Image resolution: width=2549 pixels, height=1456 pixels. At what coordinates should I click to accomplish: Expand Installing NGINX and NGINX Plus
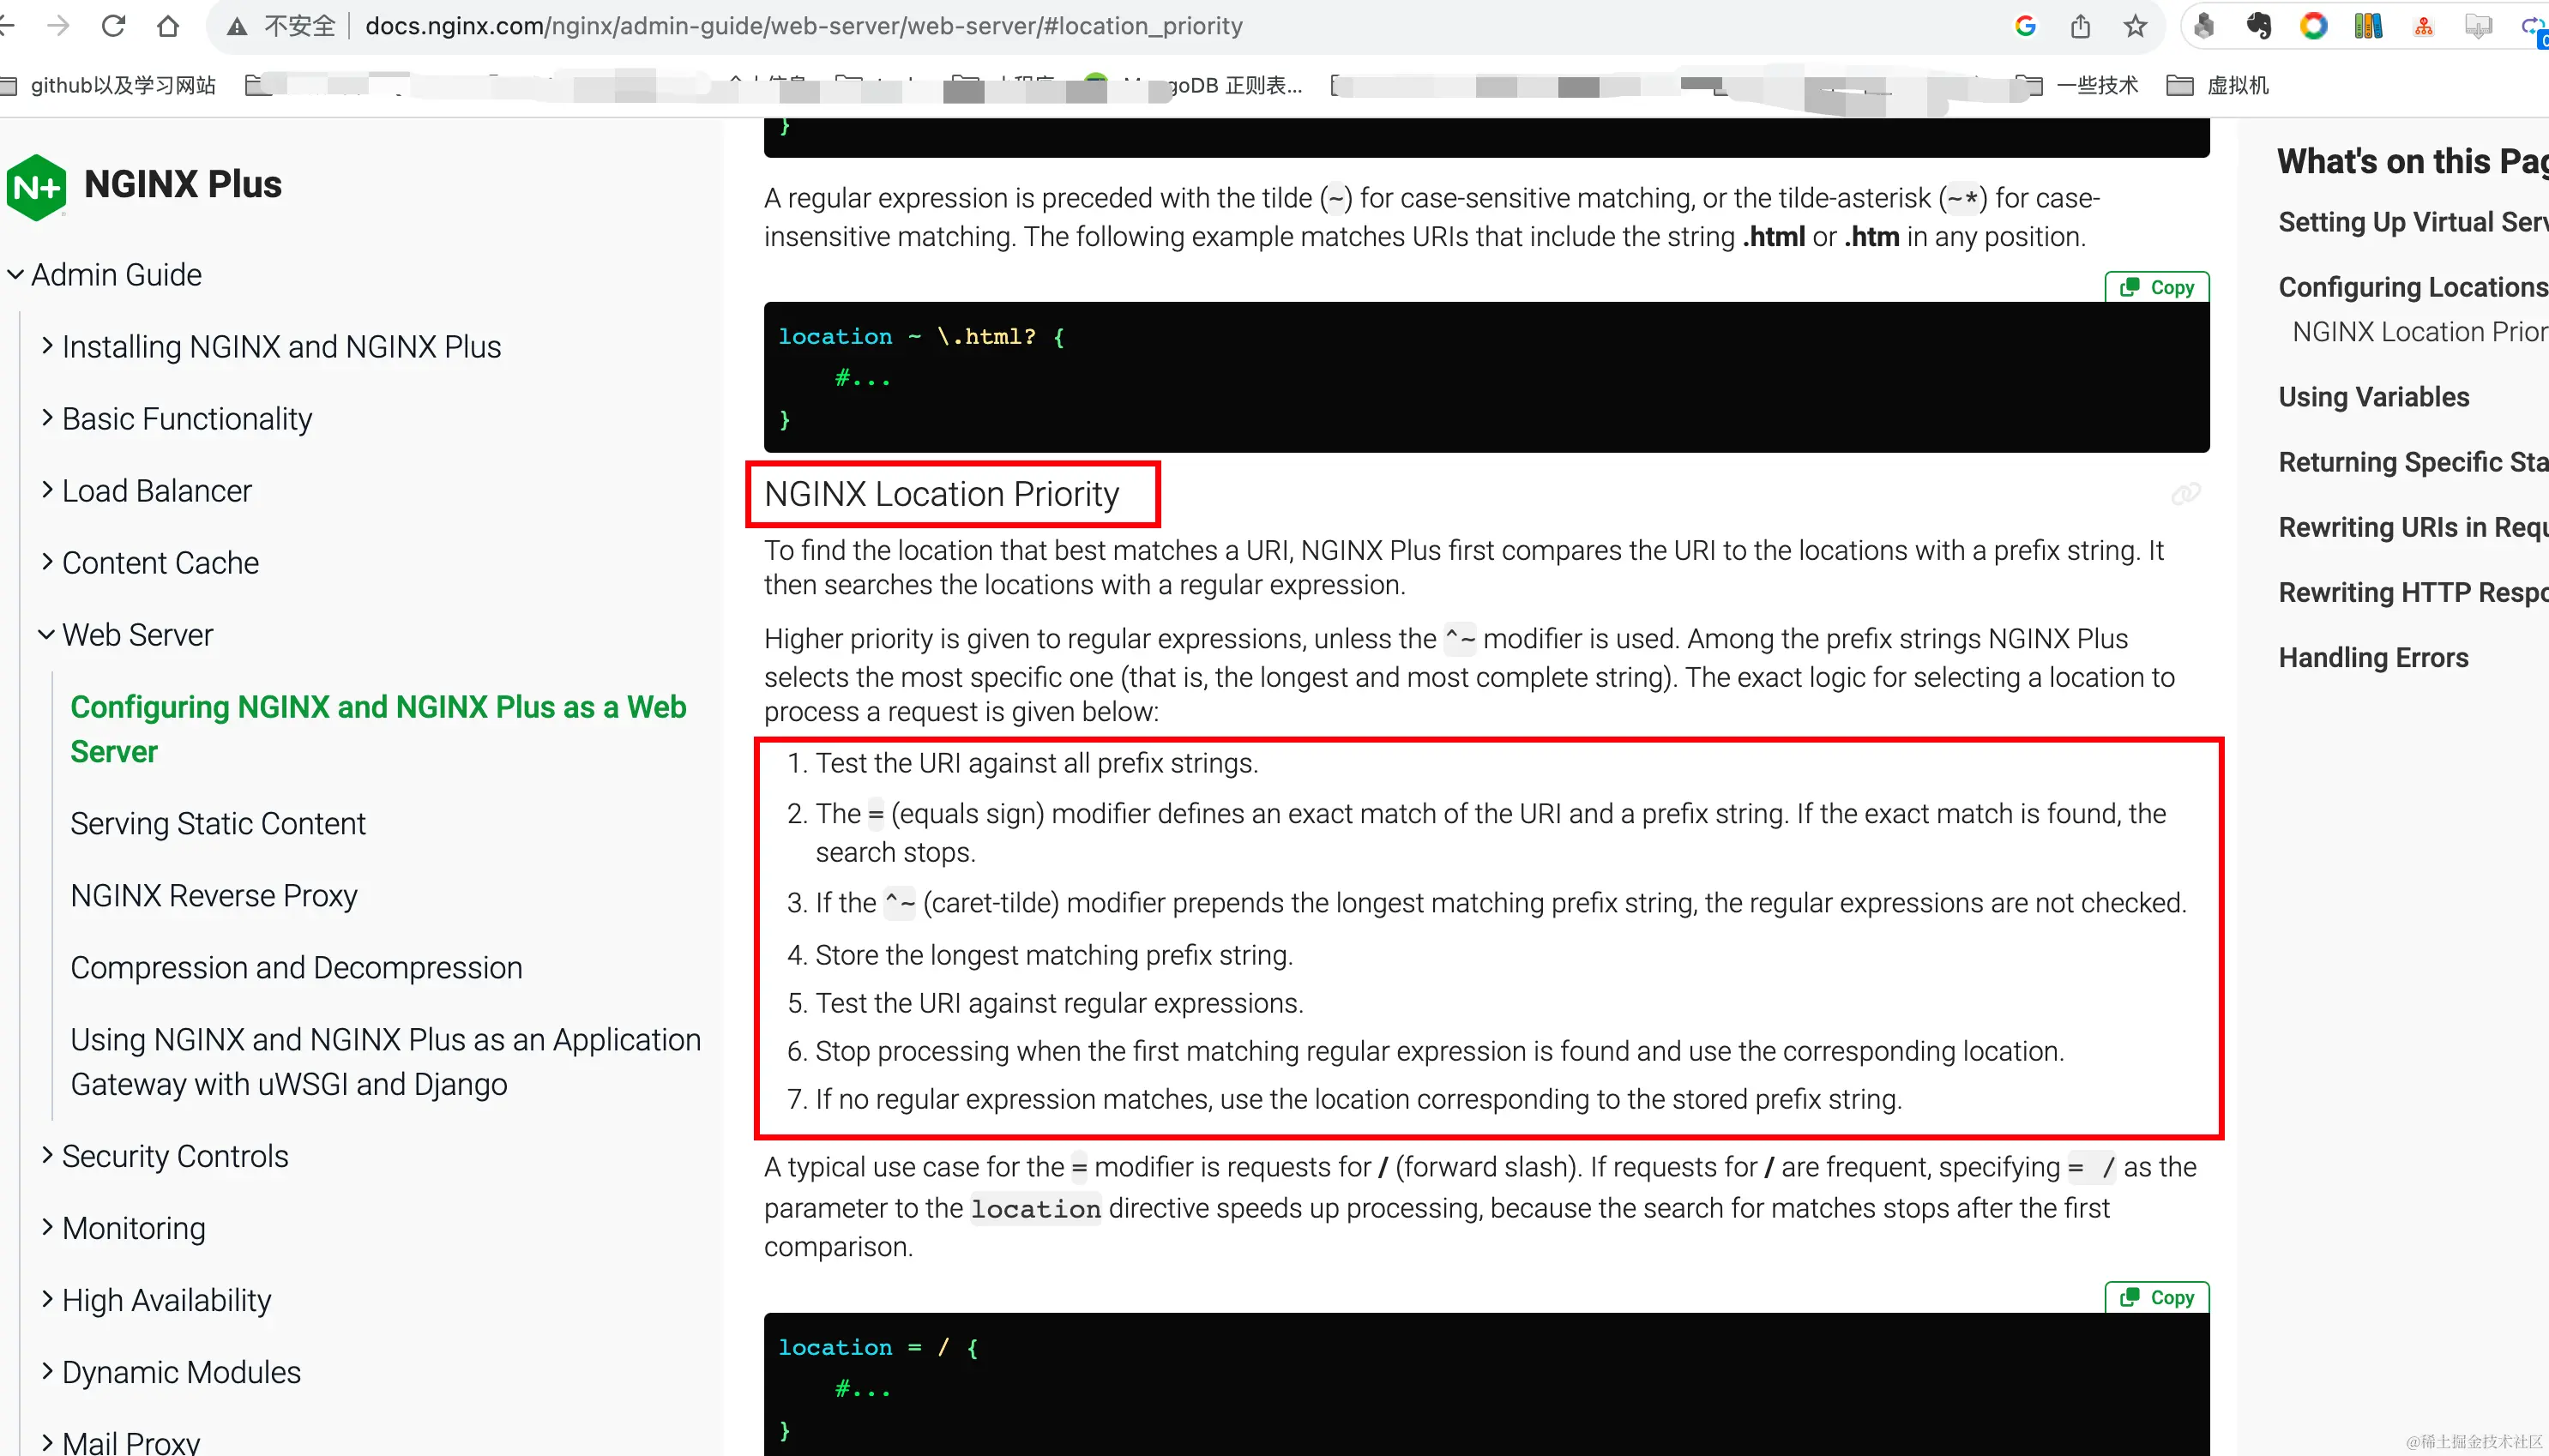click(x=47, y=346)
